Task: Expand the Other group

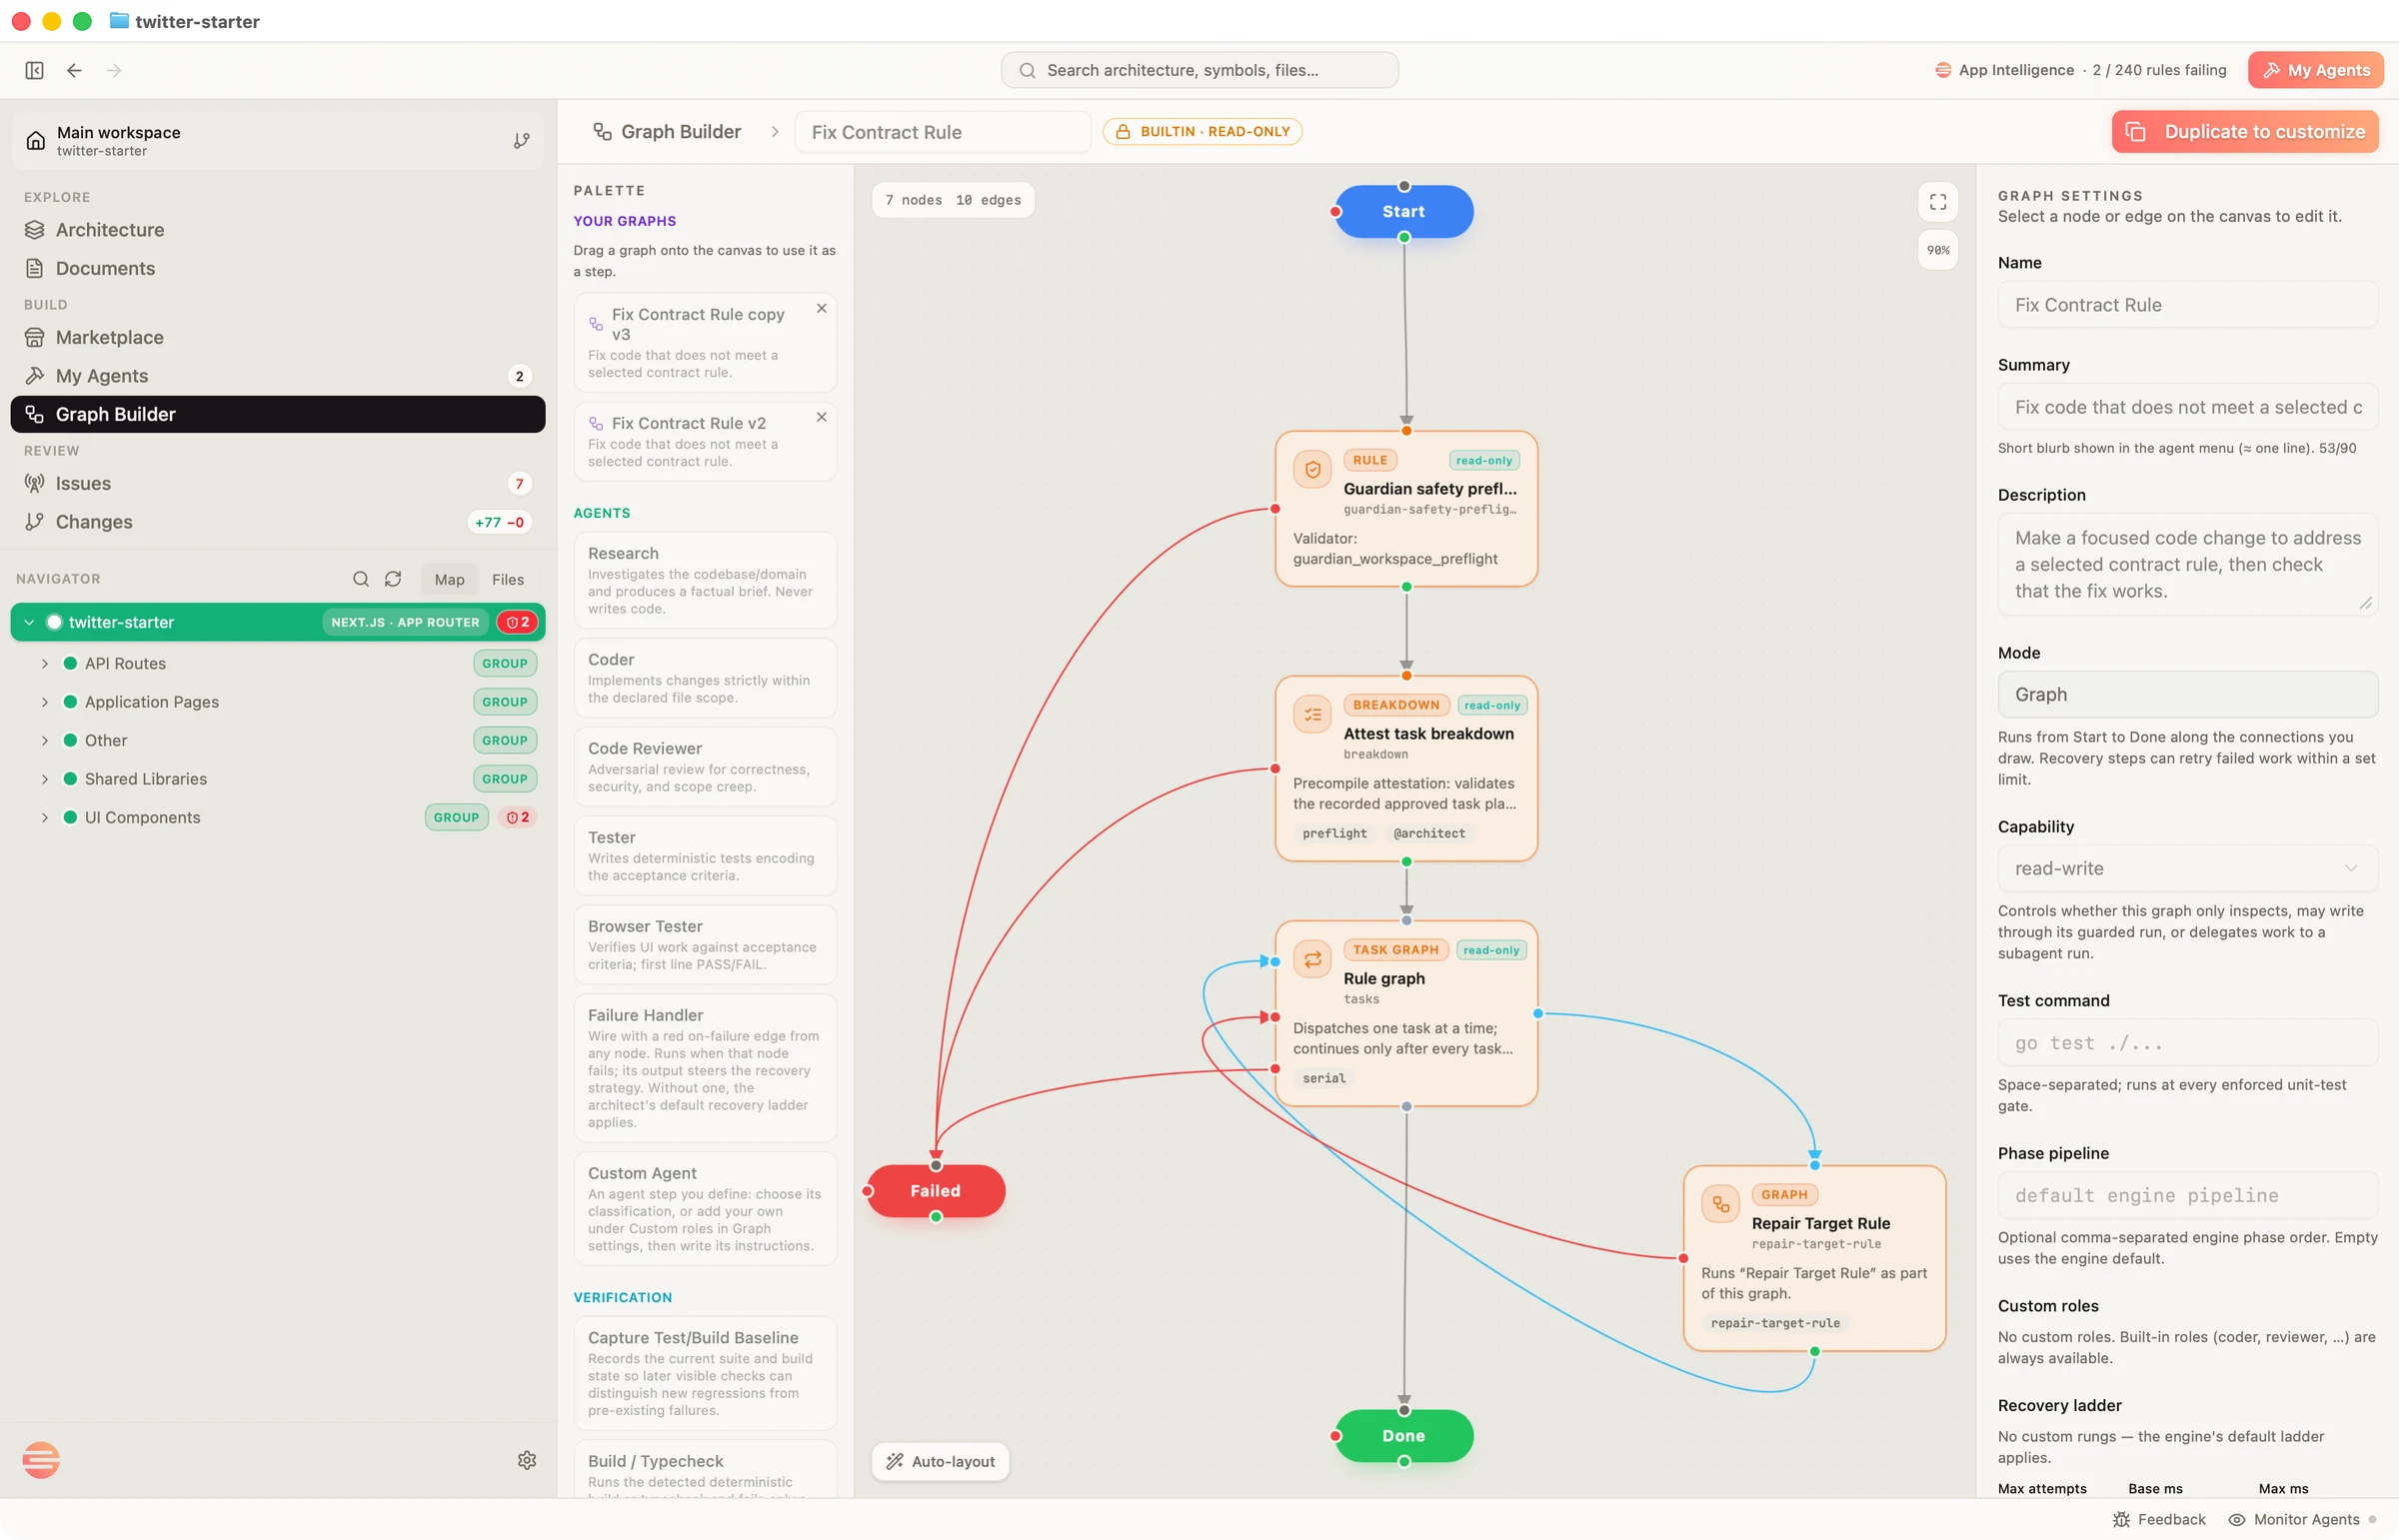Action: pos(45,740)
